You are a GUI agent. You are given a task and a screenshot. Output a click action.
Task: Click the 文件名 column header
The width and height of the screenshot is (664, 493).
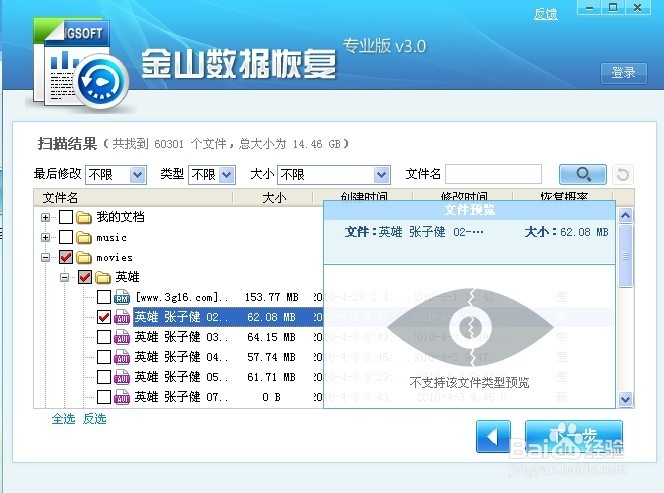click(x=133, y=197)
